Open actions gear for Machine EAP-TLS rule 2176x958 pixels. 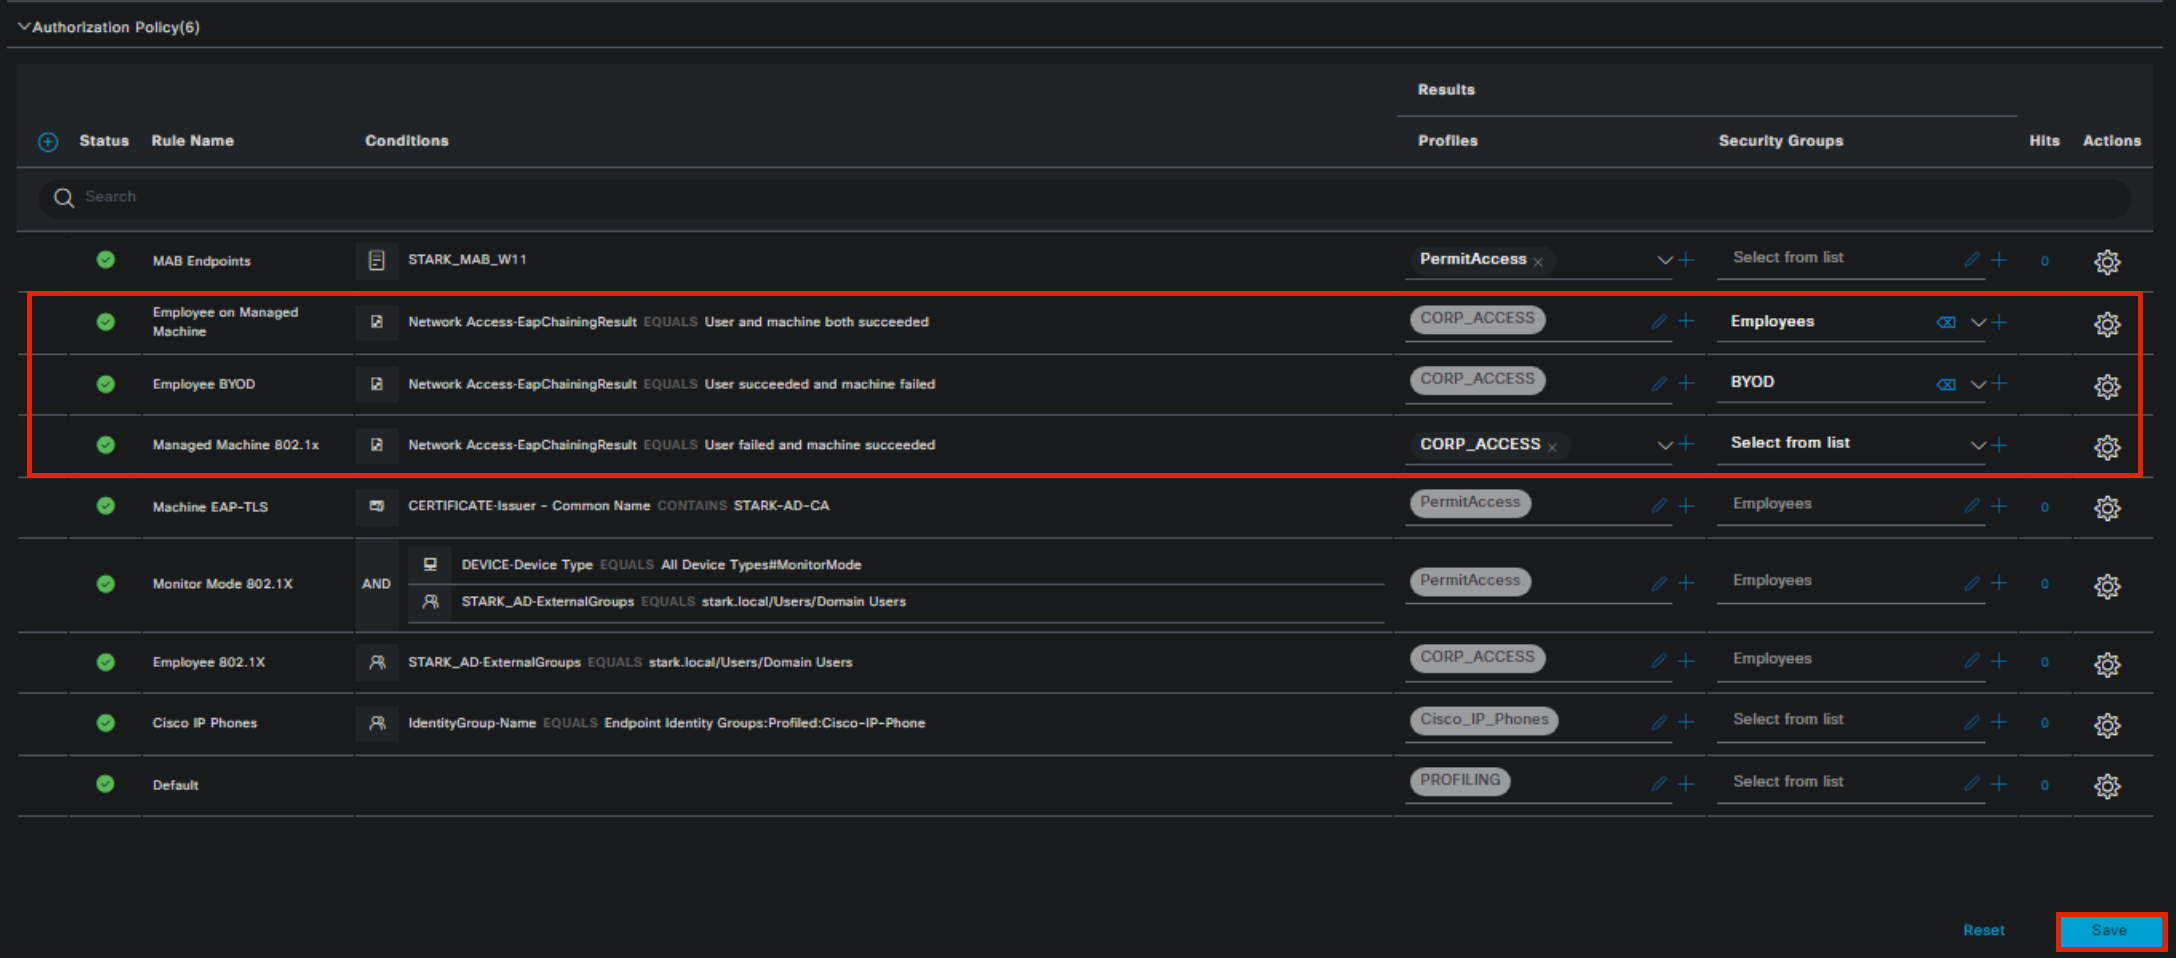2107,508
